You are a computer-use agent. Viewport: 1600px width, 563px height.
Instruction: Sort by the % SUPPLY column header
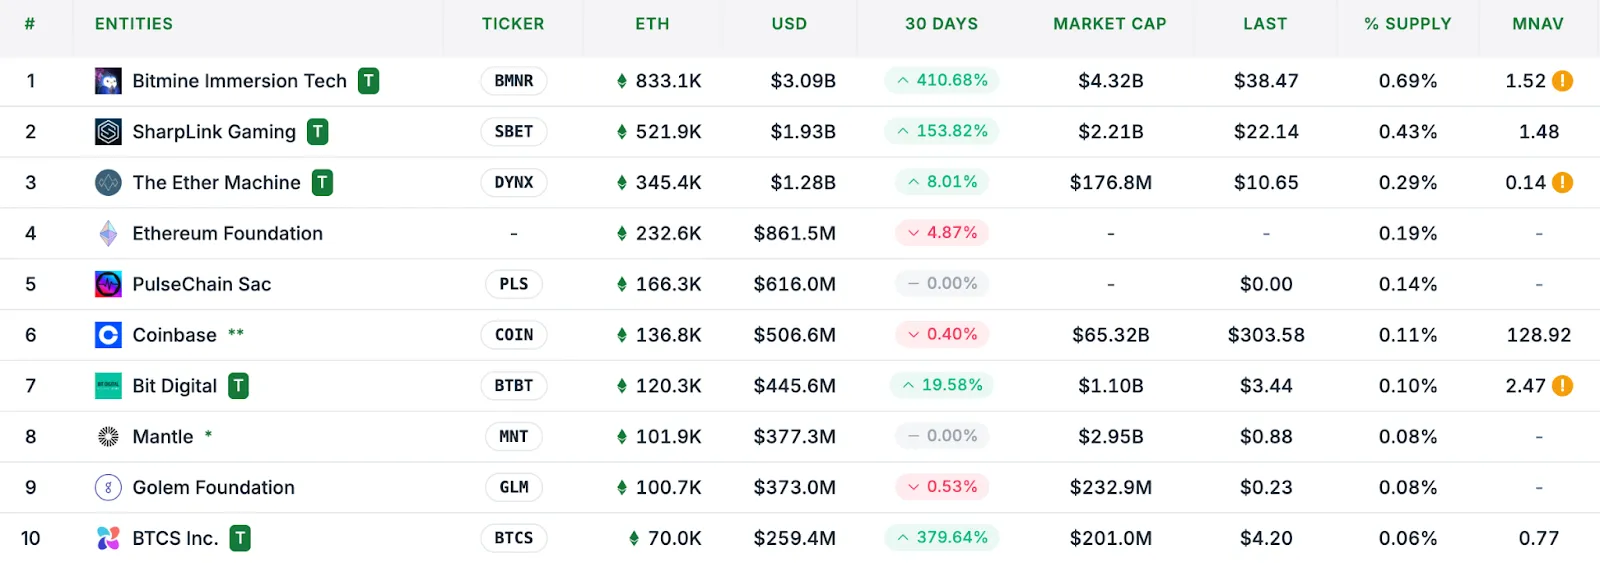[x=1407, y=24]
